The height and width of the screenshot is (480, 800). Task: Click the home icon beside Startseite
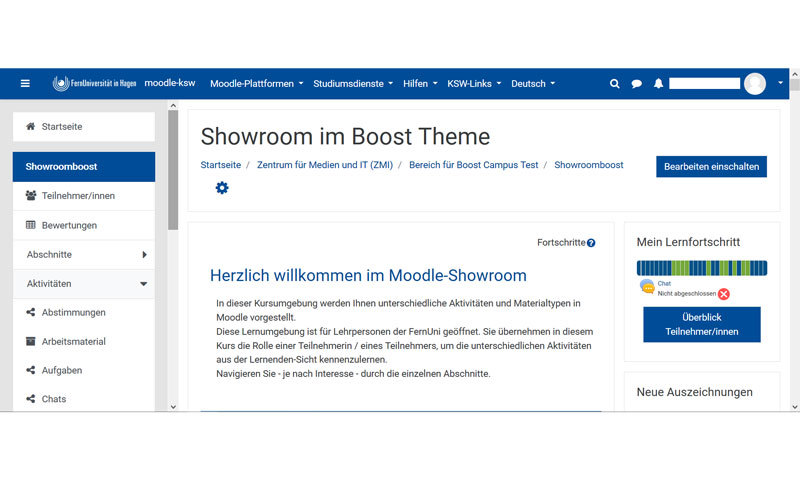coord(31,126)
